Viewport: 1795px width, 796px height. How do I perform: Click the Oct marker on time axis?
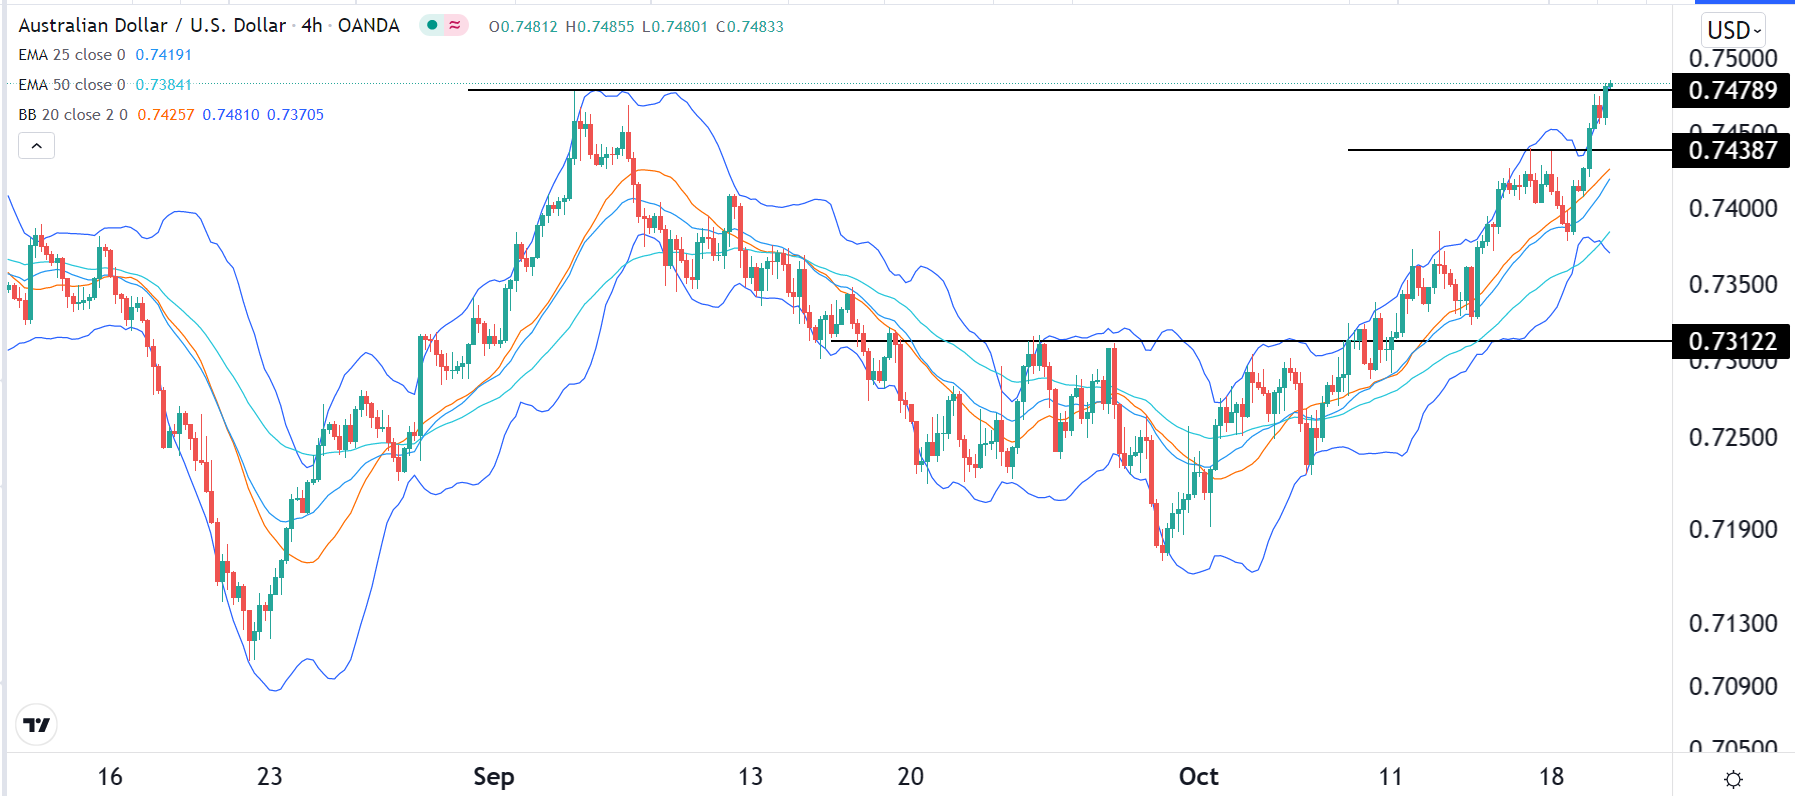(x=1198, y=777)
